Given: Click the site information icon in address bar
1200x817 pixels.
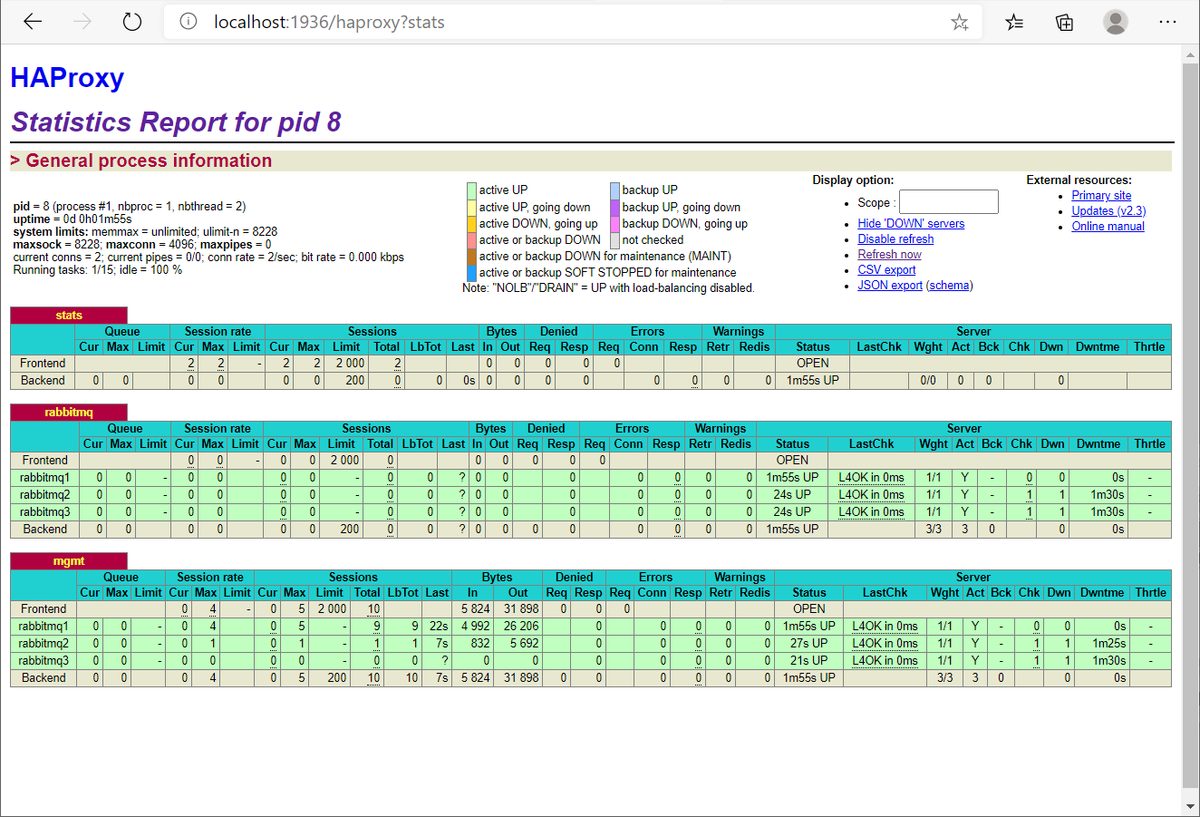Looking at the screenshot, I should coord(188,22).
